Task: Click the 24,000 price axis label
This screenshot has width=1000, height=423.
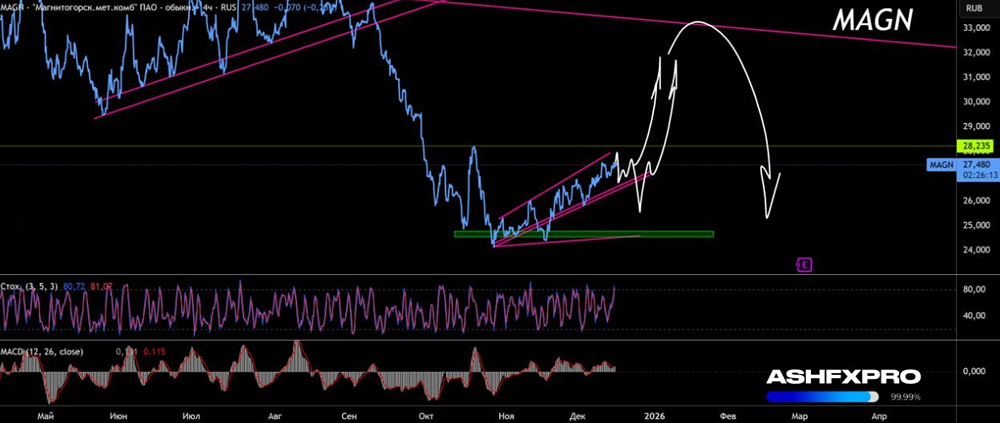Action: coord(976,249)
